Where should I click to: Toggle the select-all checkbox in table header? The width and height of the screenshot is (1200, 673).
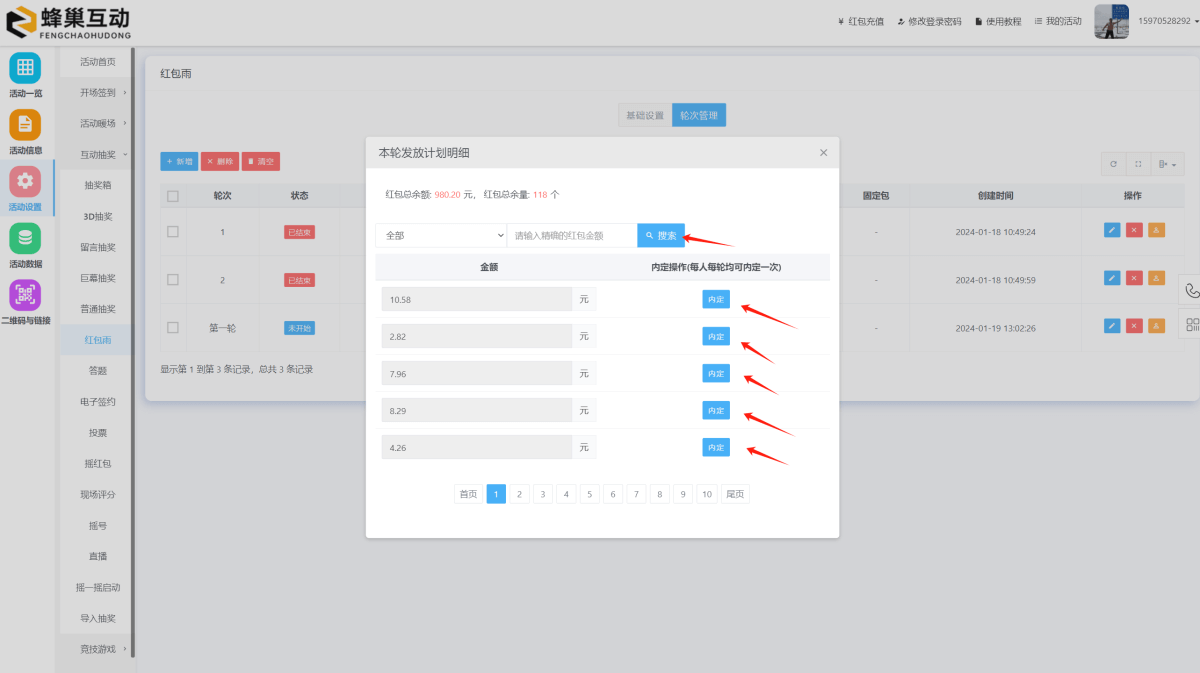pos(173,196)
